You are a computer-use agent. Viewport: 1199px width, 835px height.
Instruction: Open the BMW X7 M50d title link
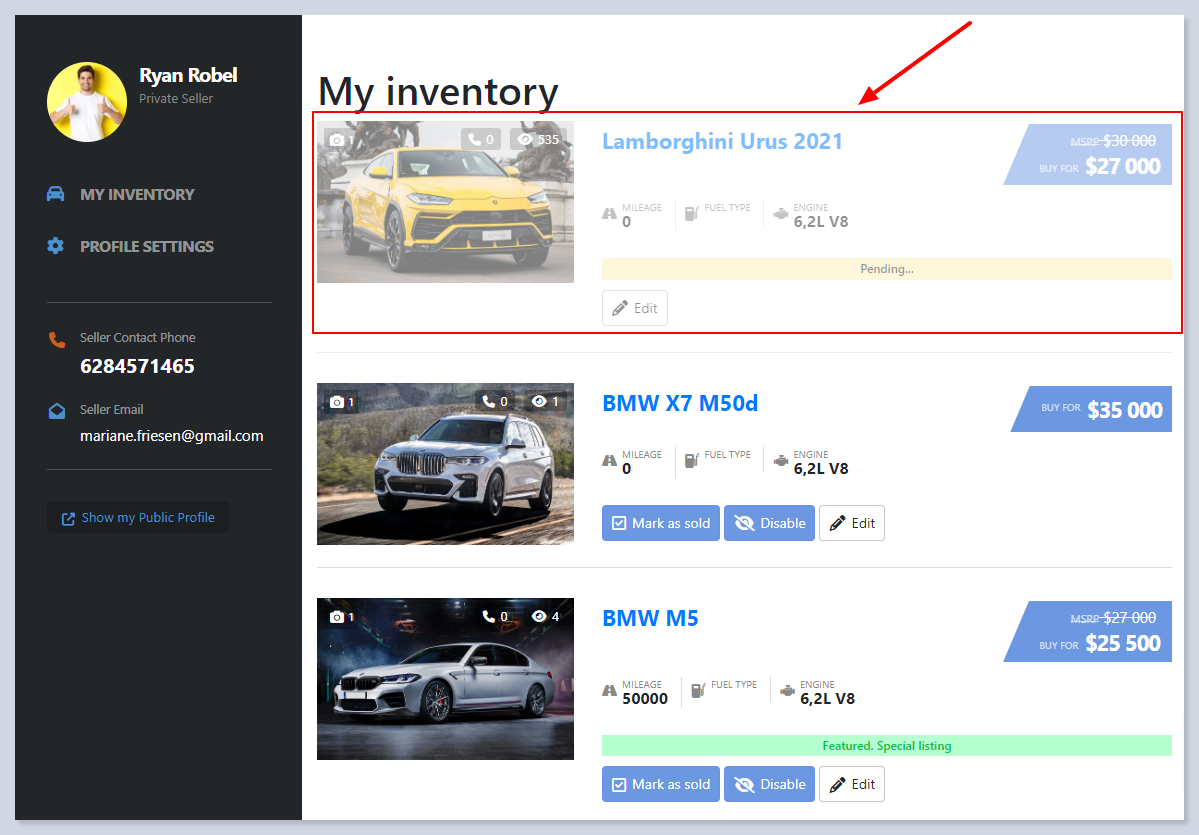click(680, 403)
